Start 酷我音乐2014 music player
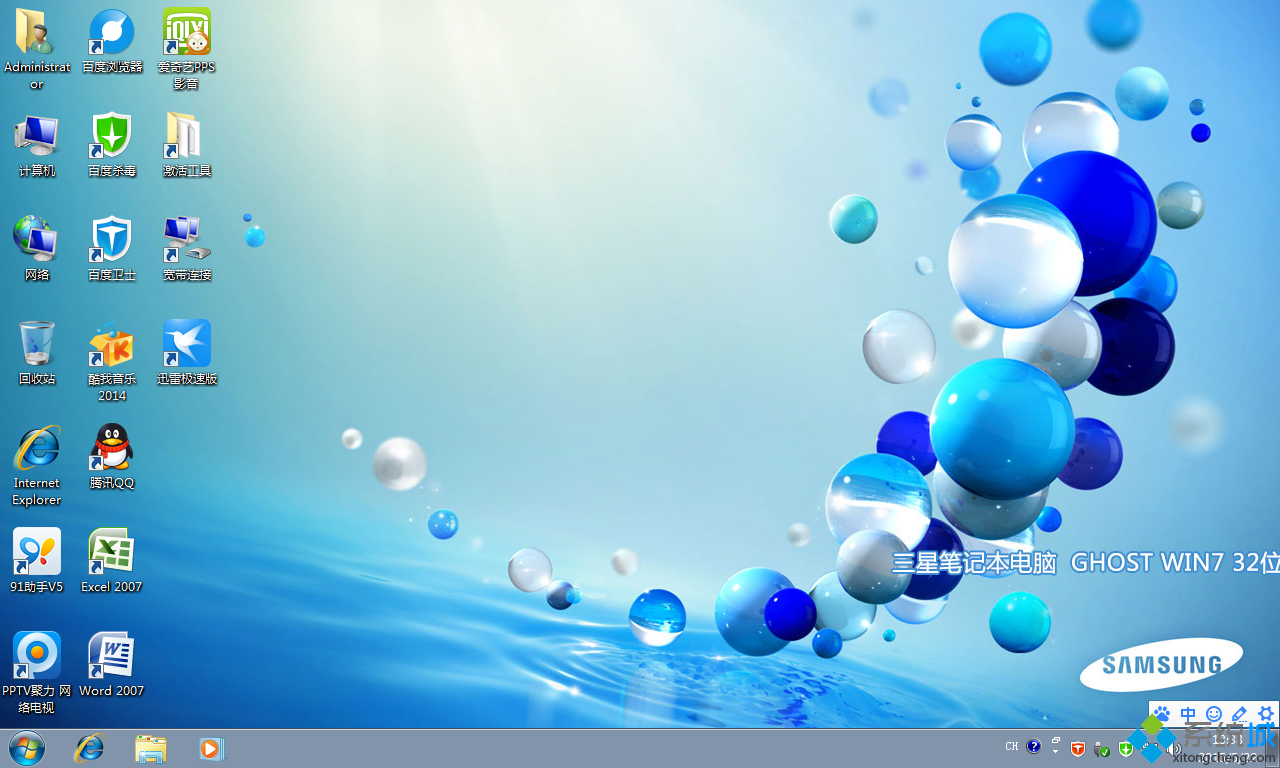1280x768 pixels. [x=111, y=345]
